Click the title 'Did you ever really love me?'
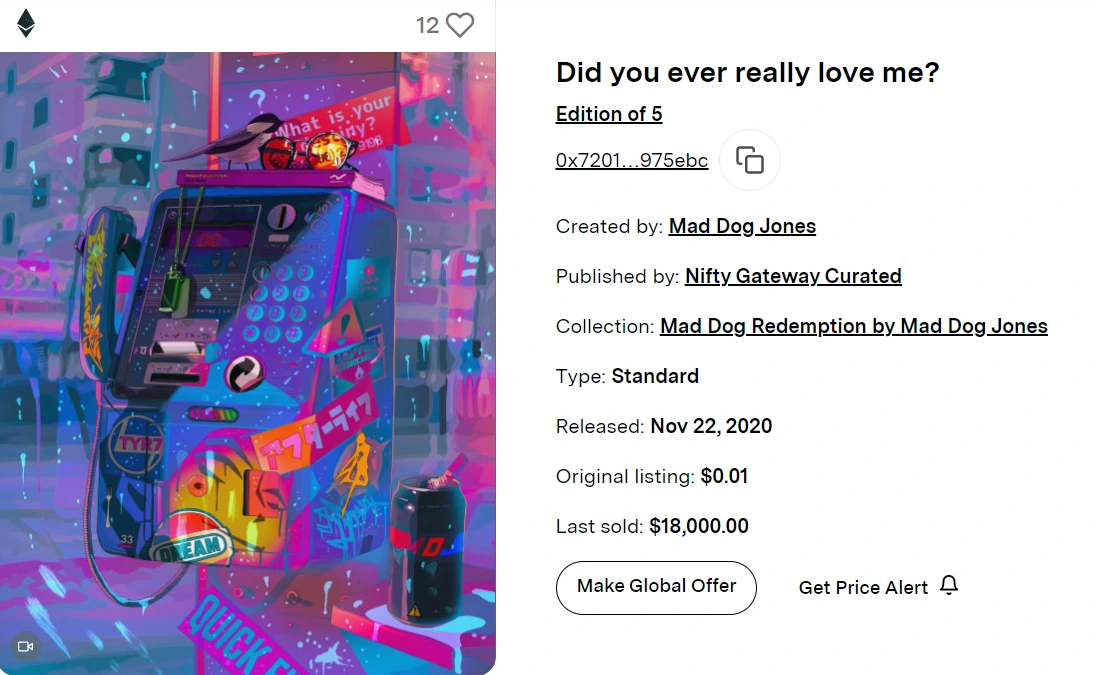The width and height of the screenshot is (1094, 675). point(747,72)
